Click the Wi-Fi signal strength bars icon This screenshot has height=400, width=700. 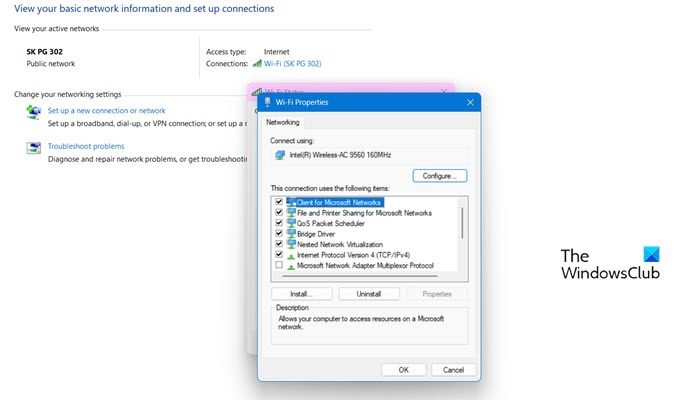[x=257, y=63]
